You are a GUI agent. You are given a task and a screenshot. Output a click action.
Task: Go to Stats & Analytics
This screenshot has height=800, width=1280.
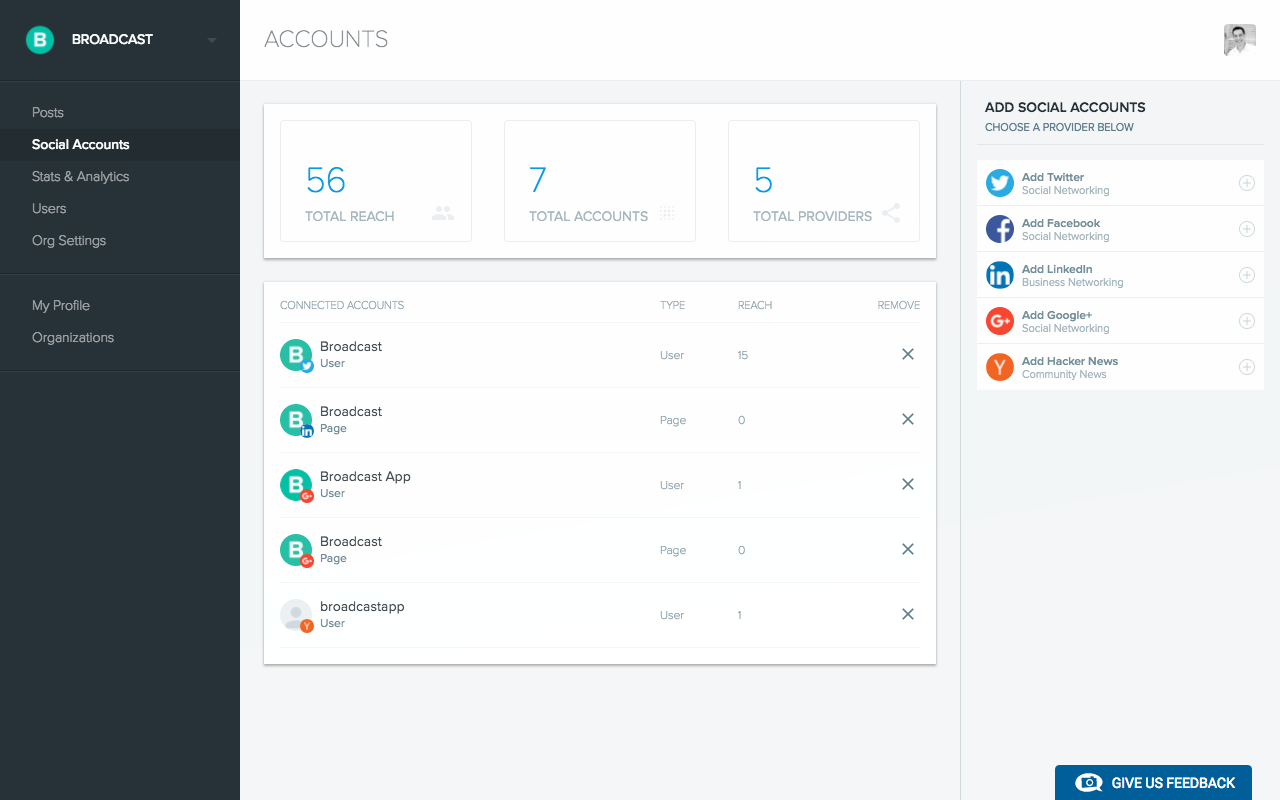point(81,177)
